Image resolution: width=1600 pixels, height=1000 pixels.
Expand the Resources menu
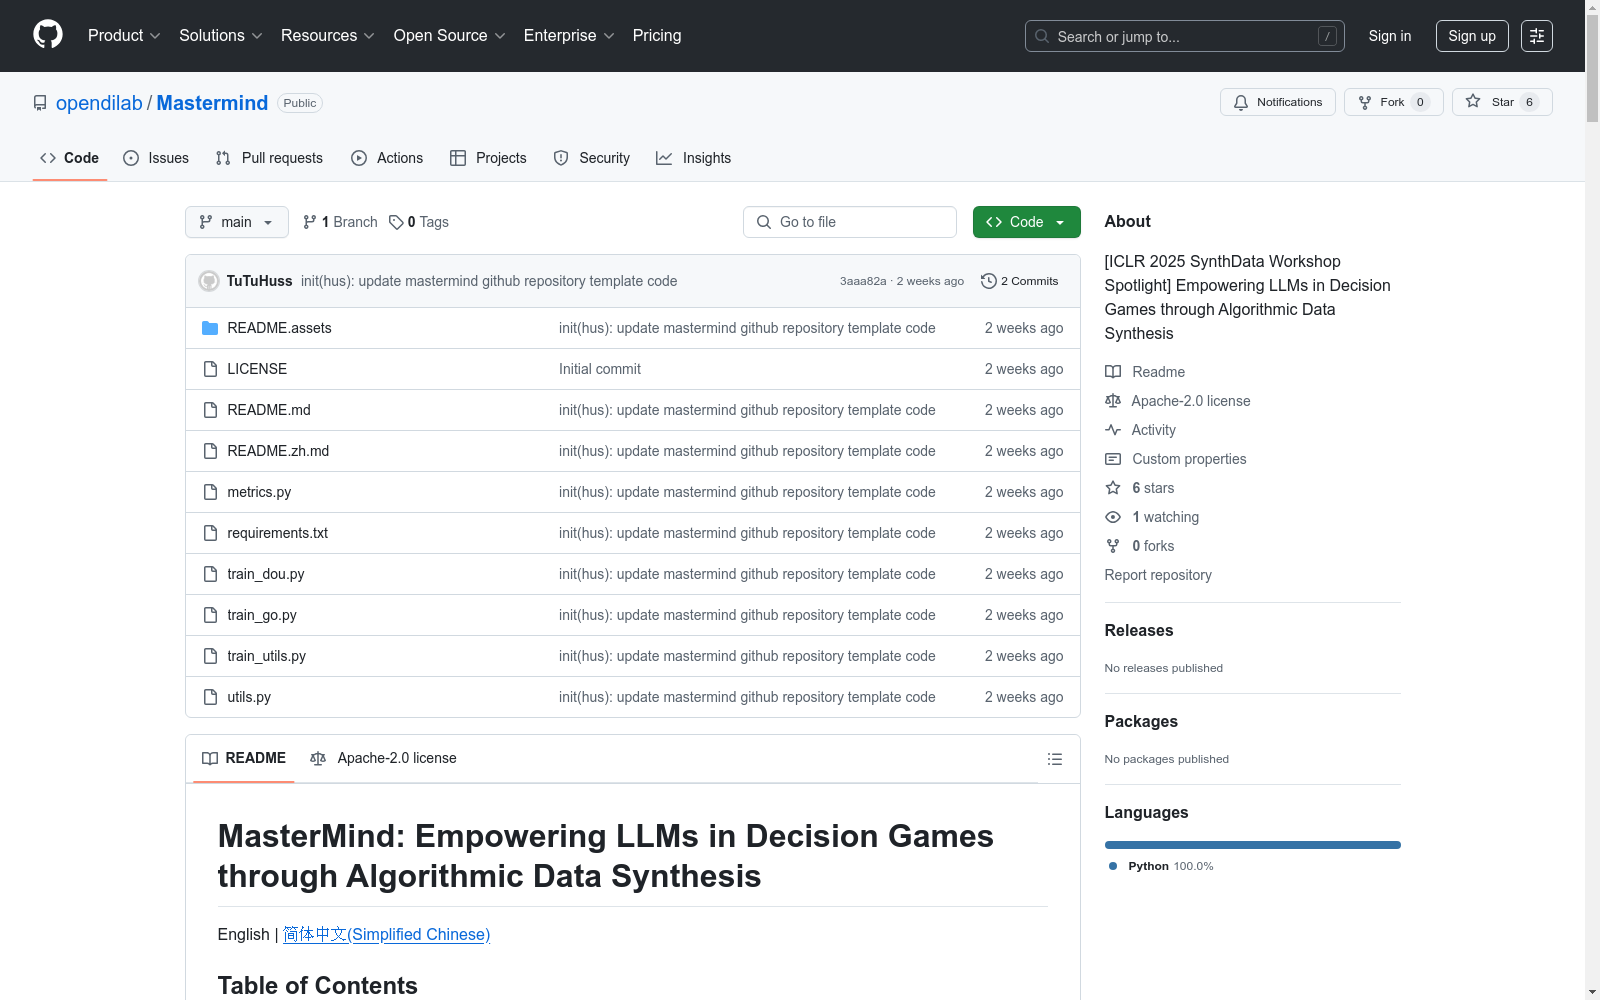pos(328,35)
